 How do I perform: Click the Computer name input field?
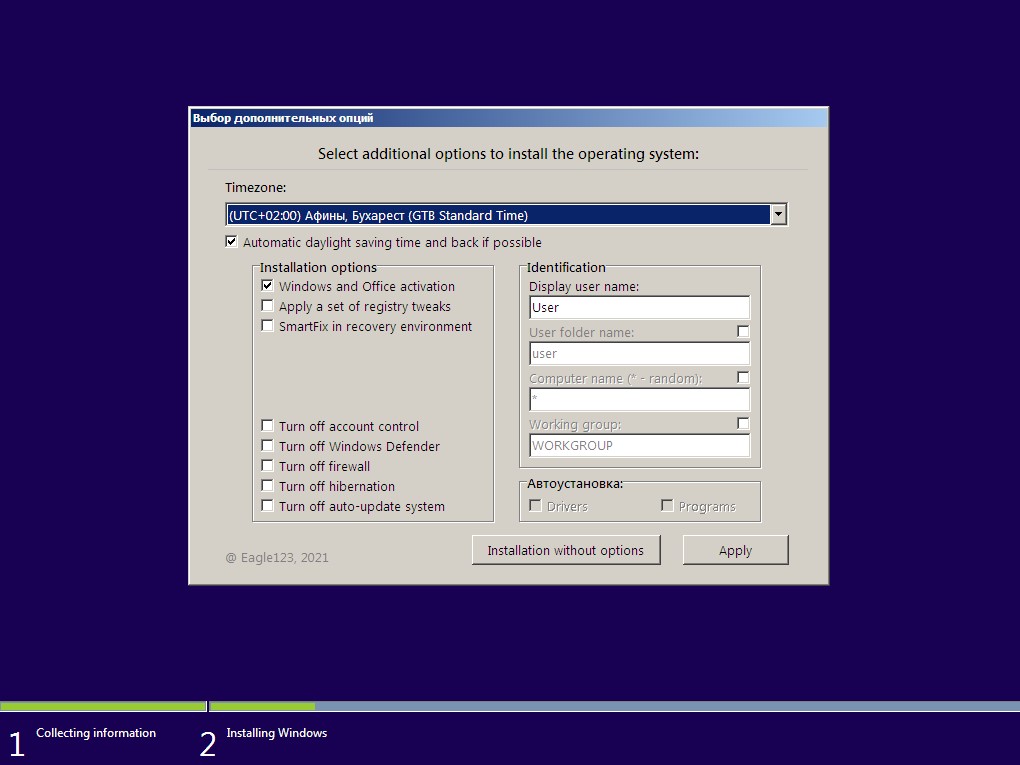pos(639,399)
